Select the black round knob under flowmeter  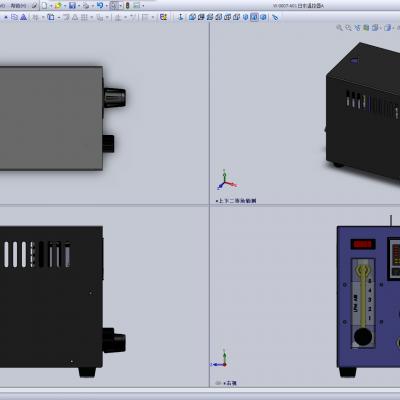(x=363, y=337)
